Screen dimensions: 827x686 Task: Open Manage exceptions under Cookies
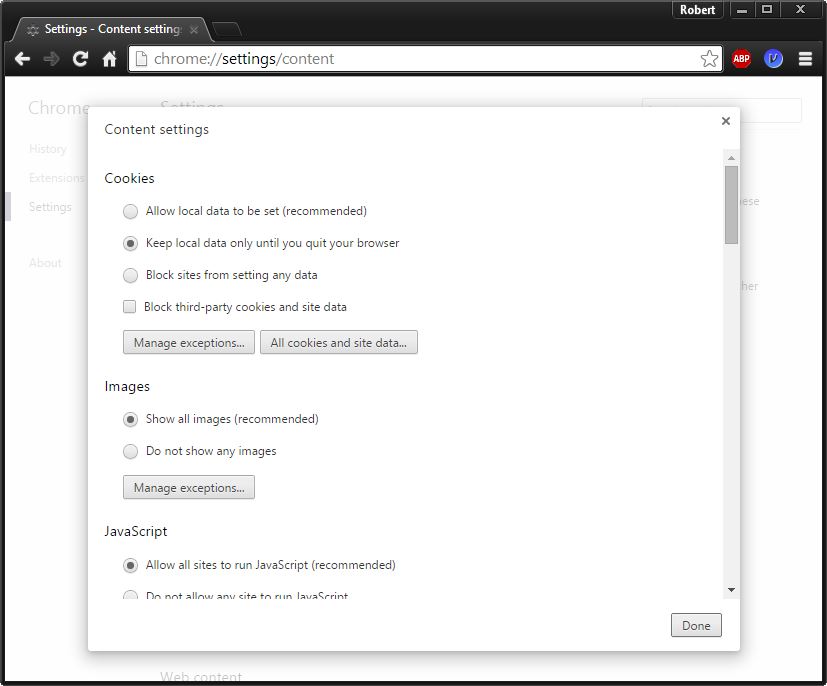(188, 343)
